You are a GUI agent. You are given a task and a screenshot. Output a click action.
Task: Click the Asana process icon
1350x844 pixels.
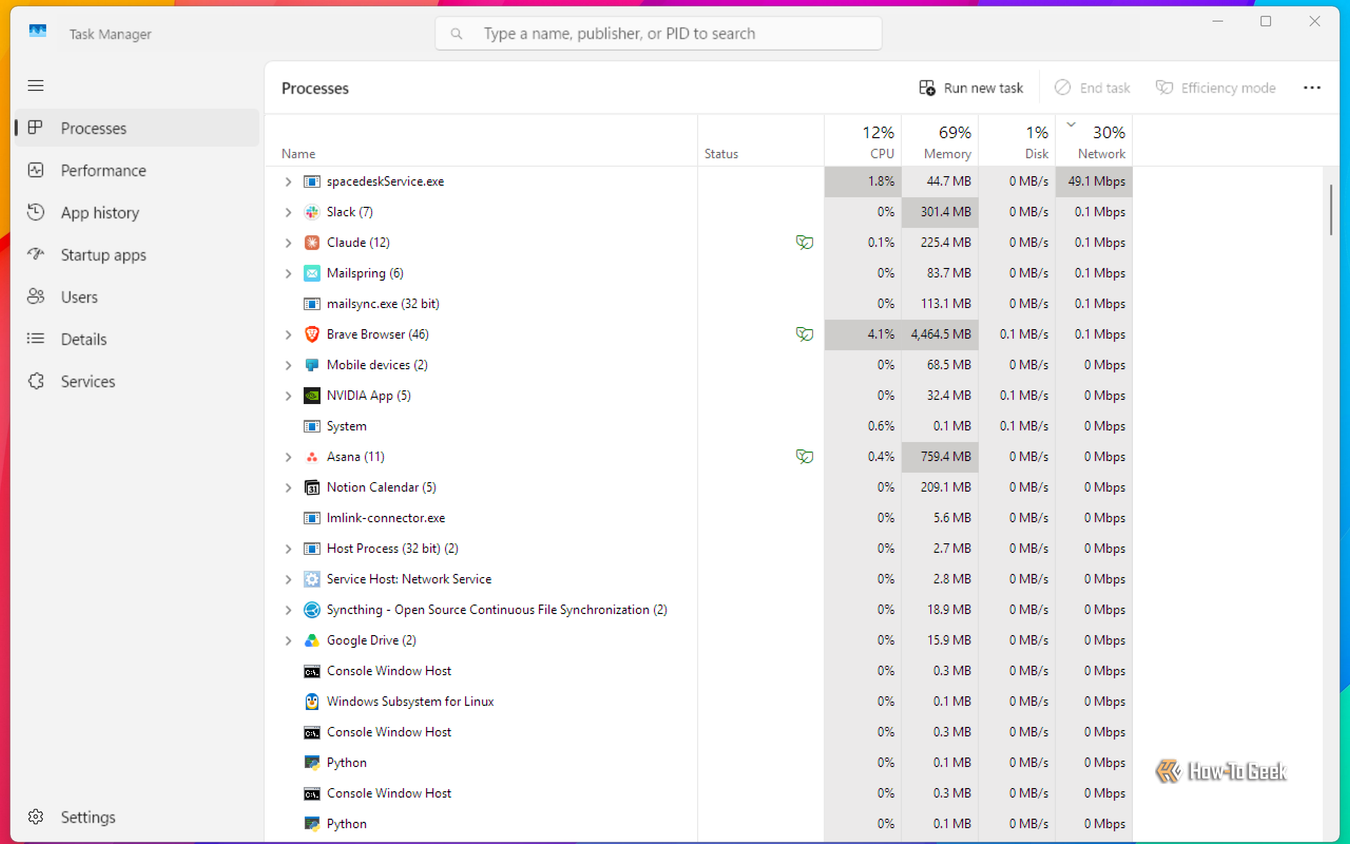point(312,457)
